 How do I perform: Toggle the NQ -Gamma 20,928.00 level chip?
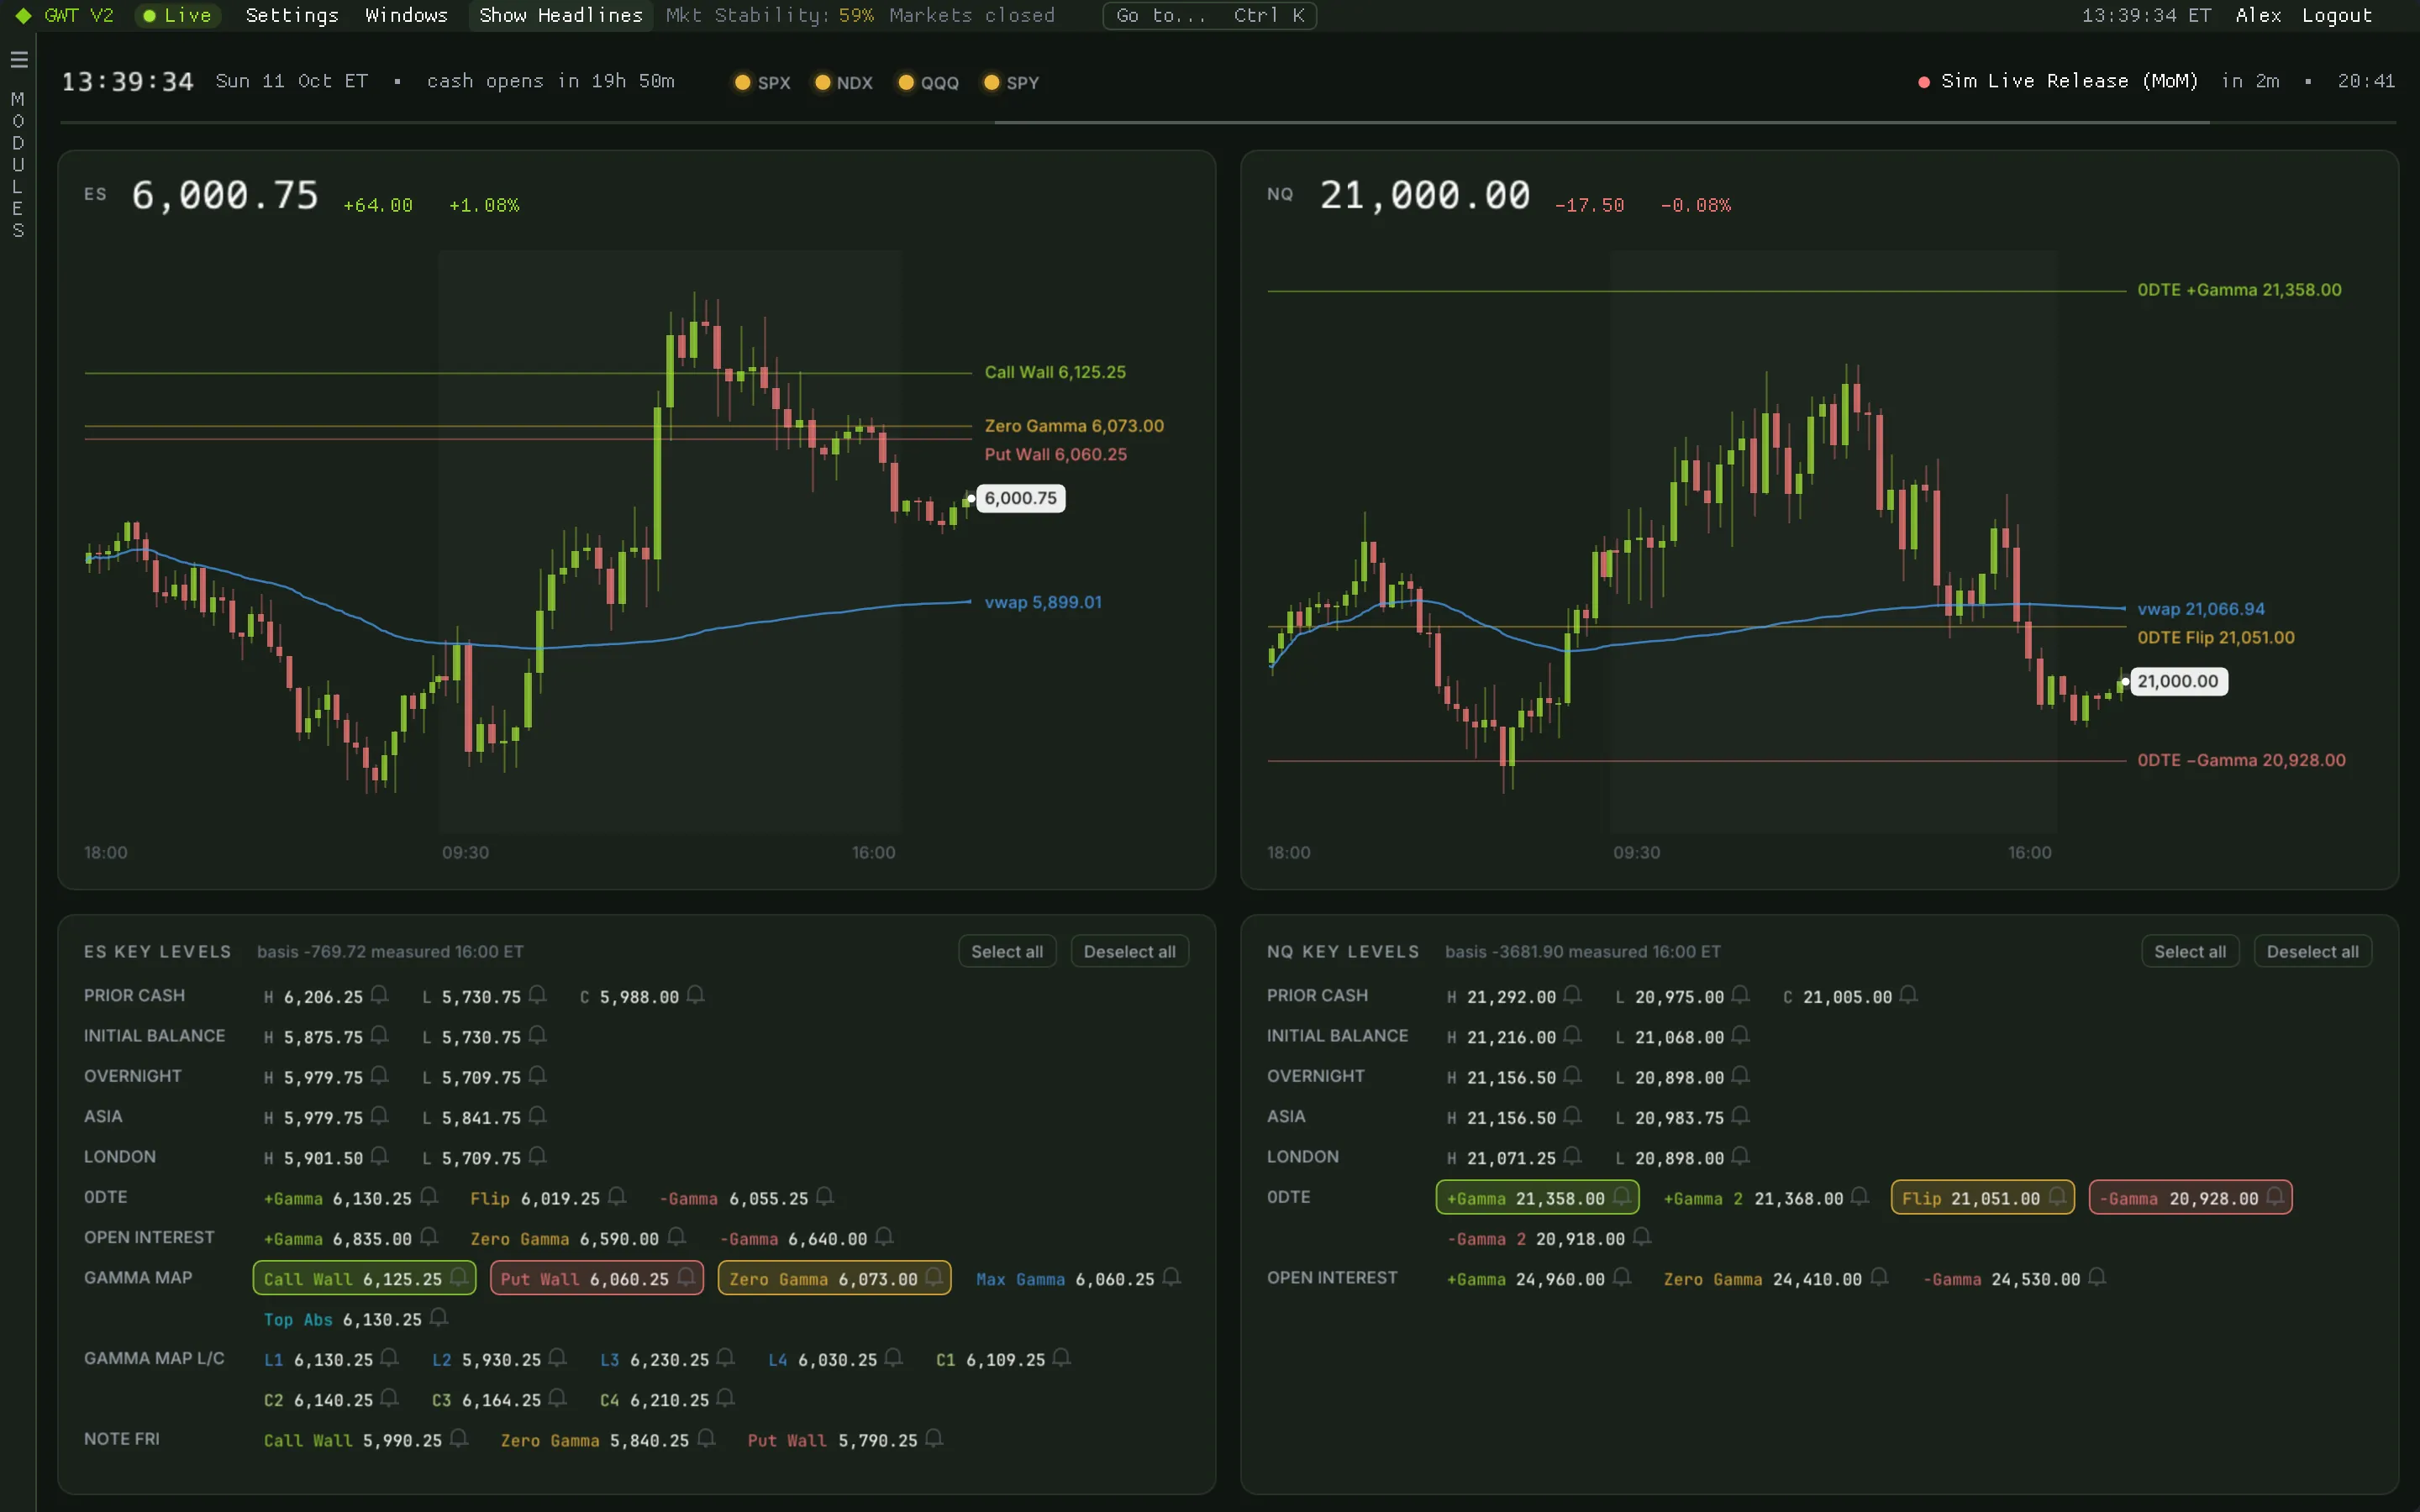coord(2191,1198)
